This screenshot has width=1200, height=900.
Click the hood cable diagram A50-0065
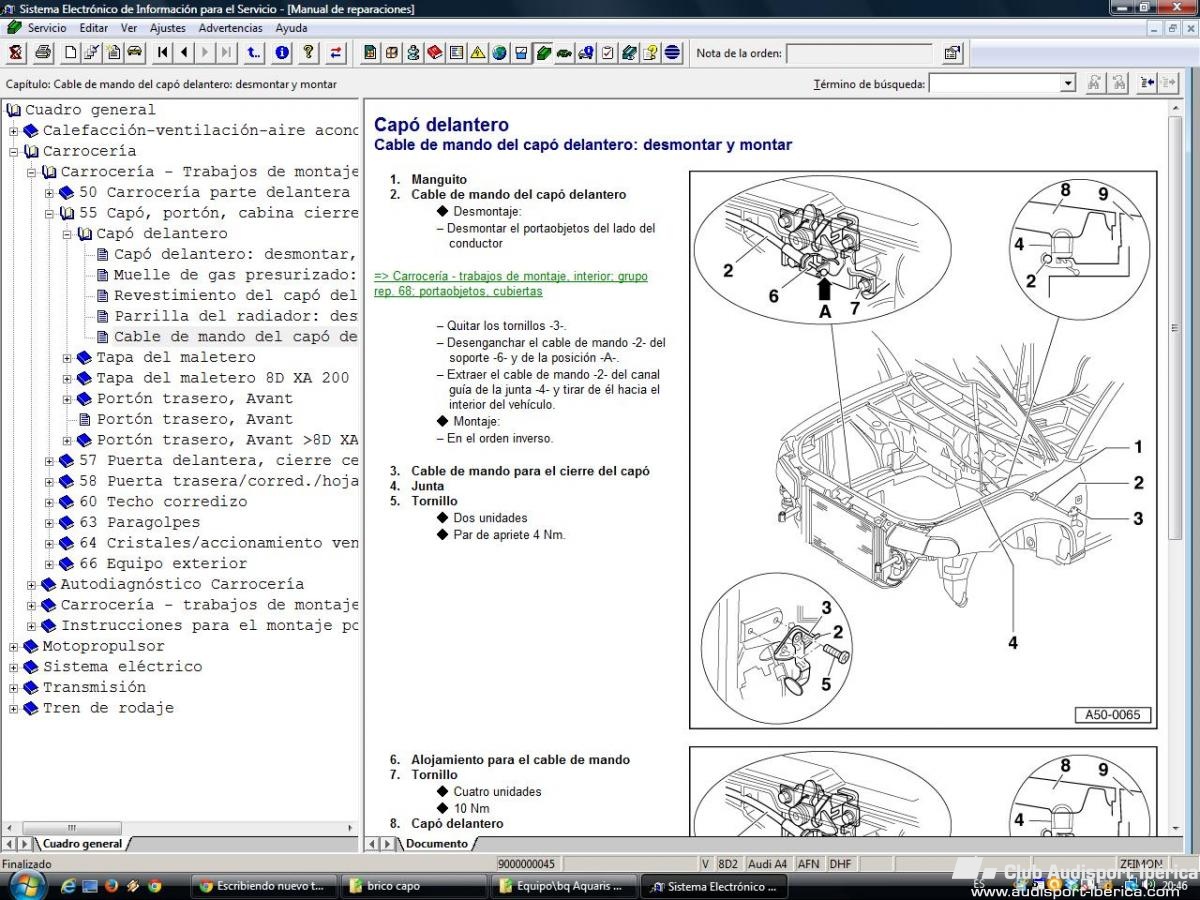click(x=923, y=449)
